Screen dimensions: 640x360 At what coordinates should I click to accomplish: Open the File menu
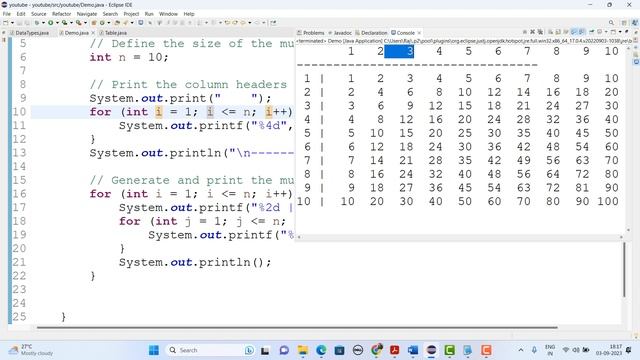tap(7, 13)
